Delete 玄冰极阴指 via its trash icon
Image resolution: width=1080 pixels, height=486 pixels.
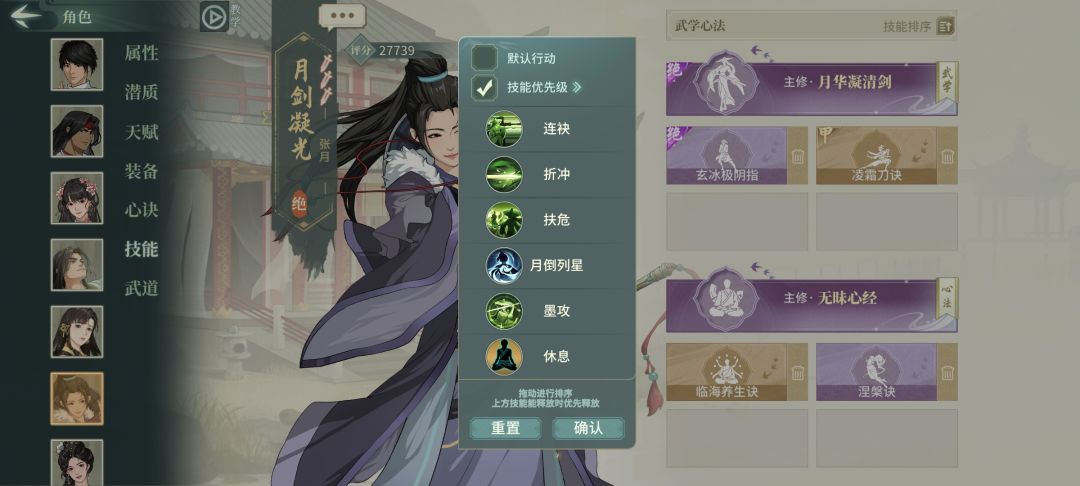click(x=798, y=157)
